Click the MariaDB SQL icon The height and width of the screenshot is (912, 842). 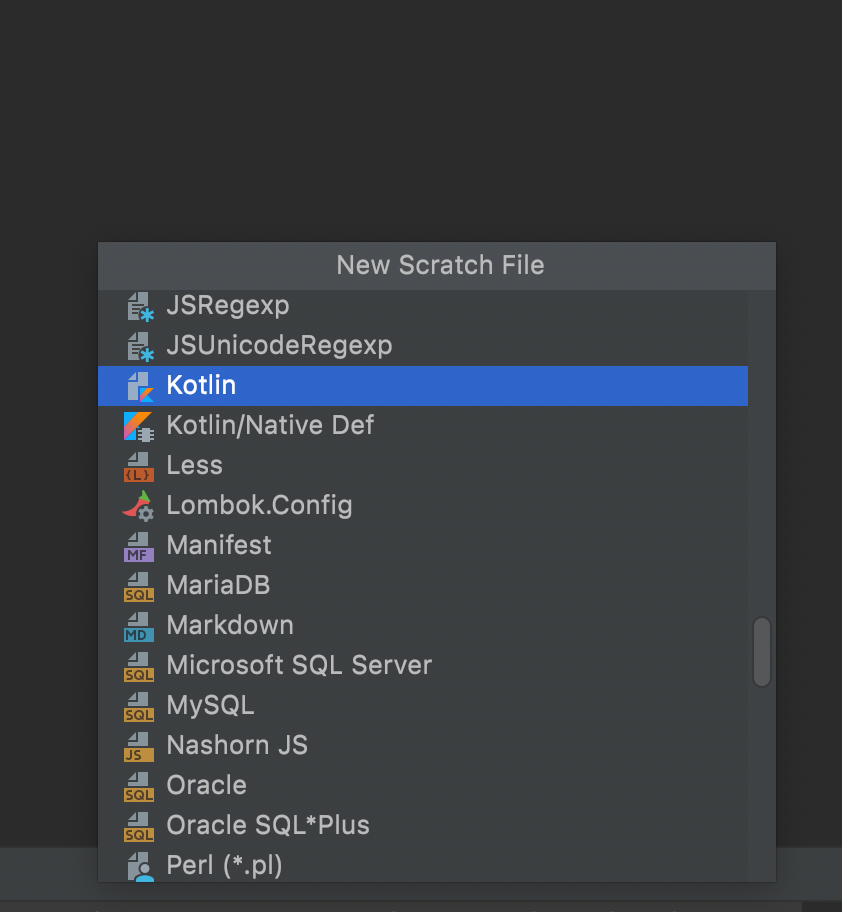click(138, 587)
